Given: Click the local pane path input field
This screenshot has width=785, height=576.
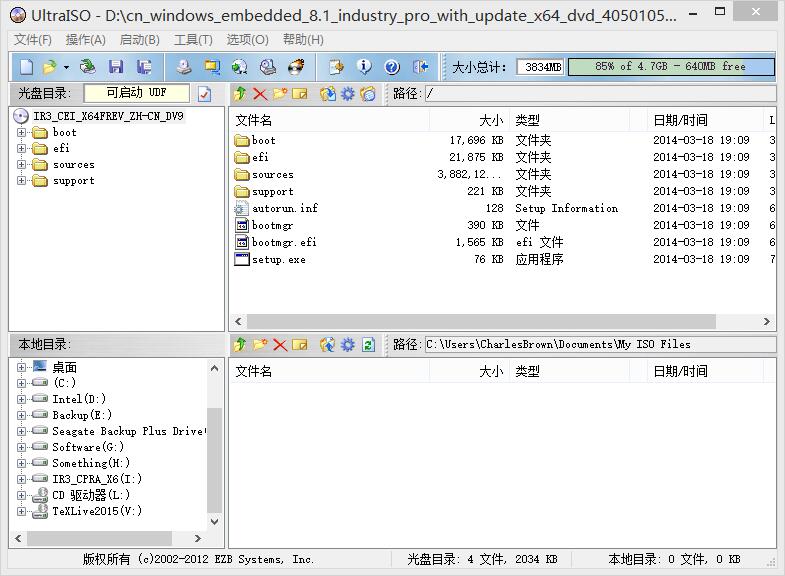Looking at the screenshot, I should pyautogui.click(x=600, y=344).
